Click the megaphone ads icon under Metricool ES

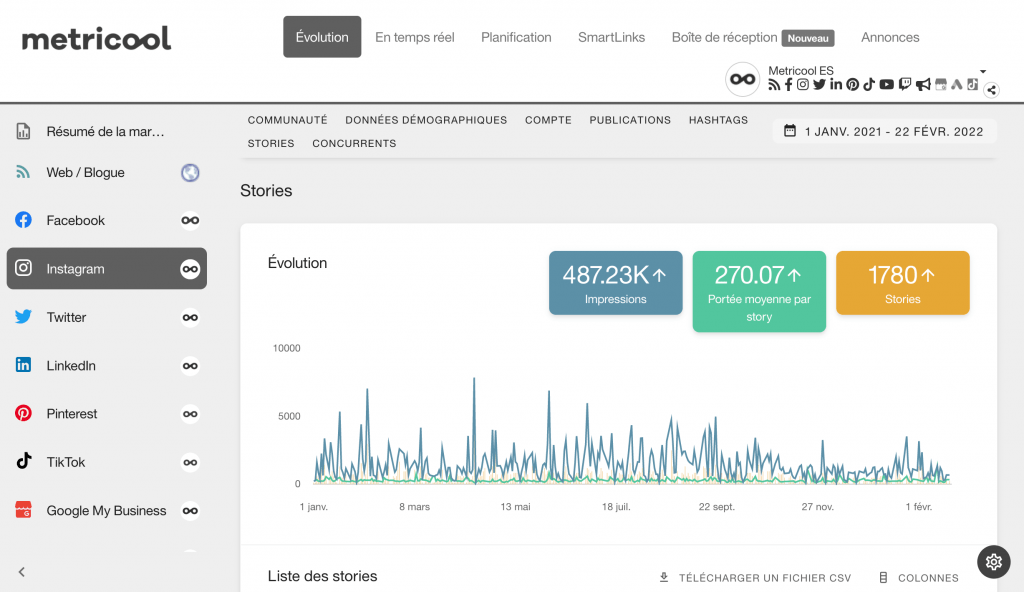923,85
